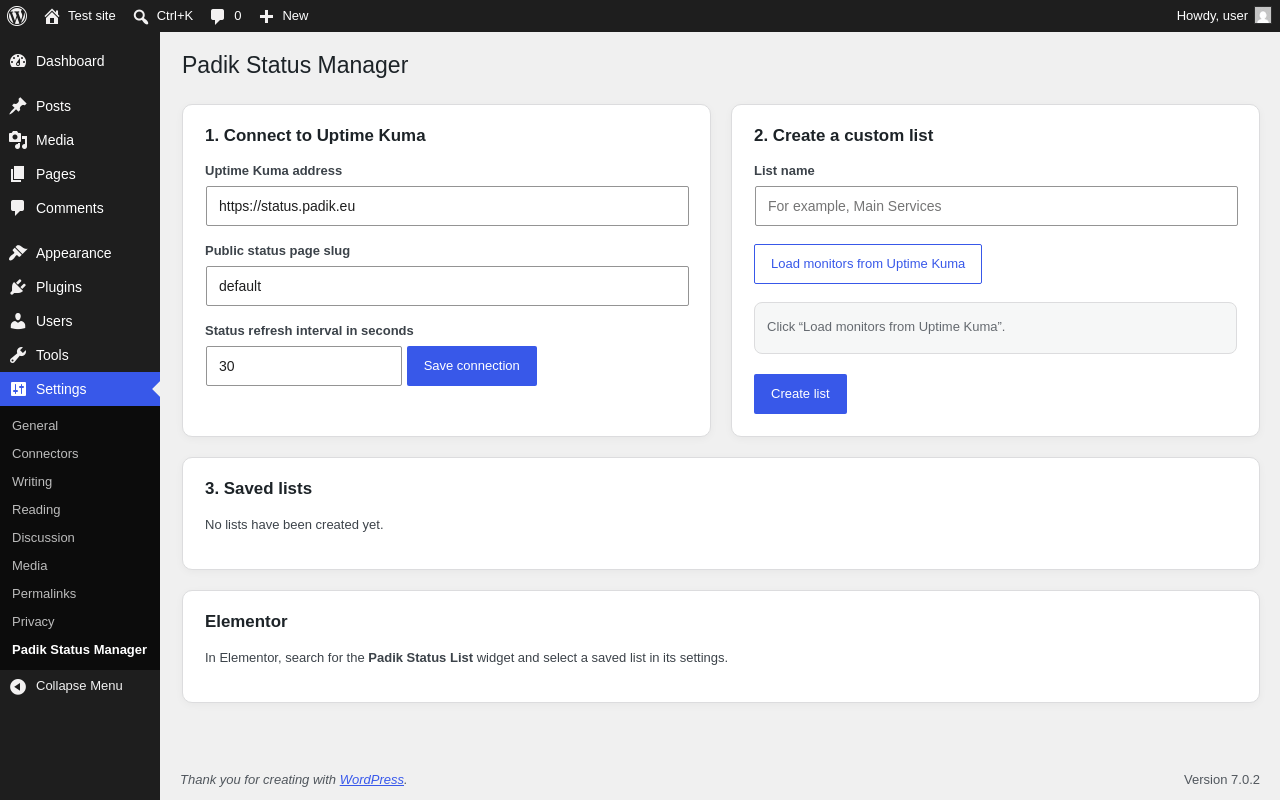Open the Dashboard menu item
This screenshot has width=1280, height=800.
coord(80,61)
